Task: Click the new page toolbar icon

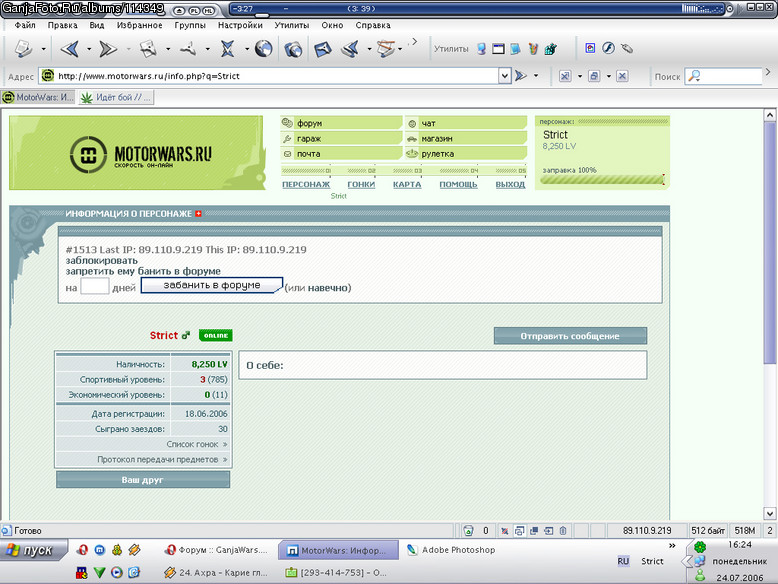Action: (x=23, y=49)
